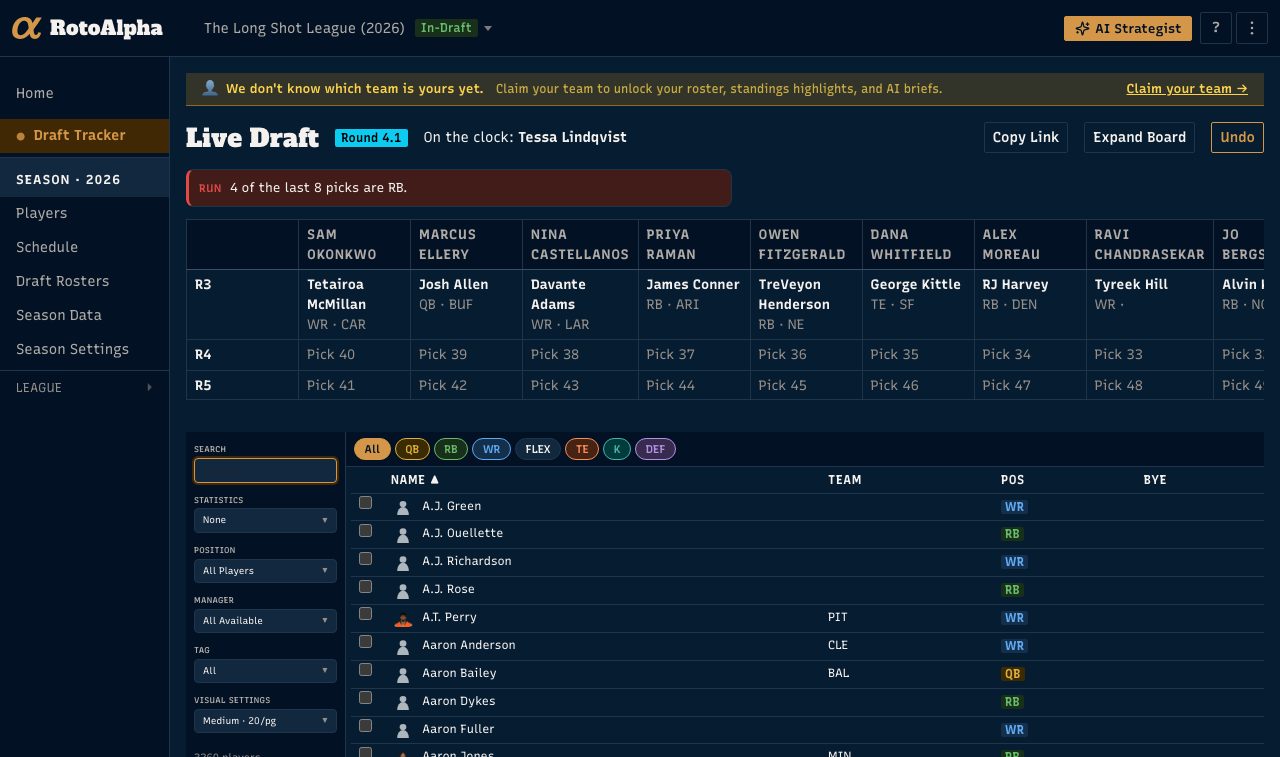This screenshot has height=757, width=1280.
Task: Filter players by All positions pill
Action: (x=372, y=450)
